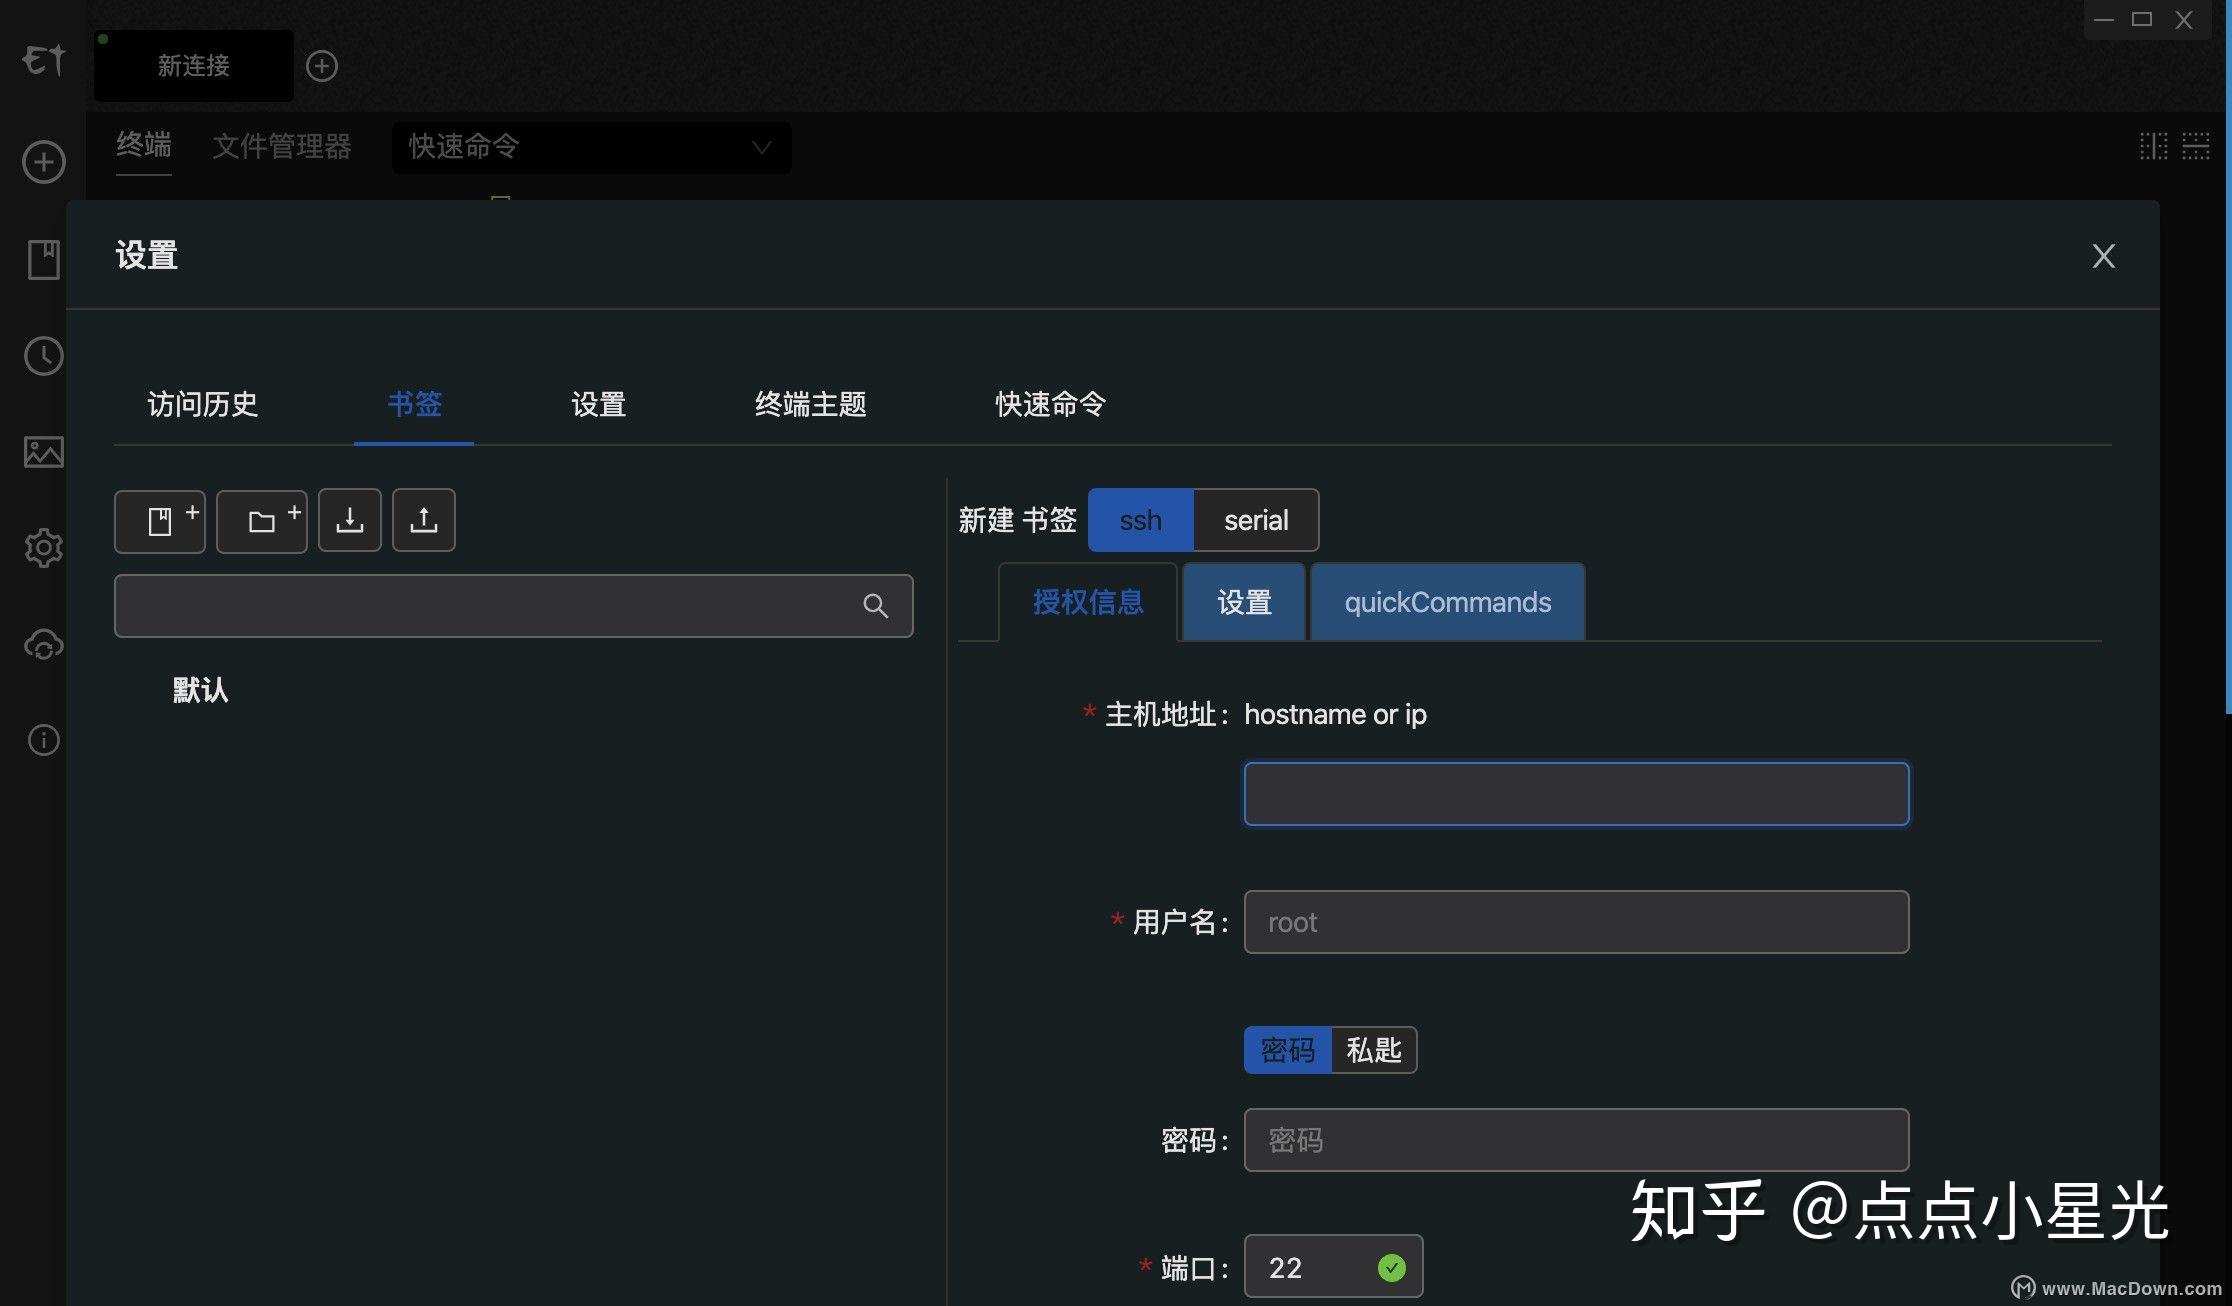This screenshot has height=1306, width=2232.
Task: Open the 快速命令 dropdown in the toolbar
Action: [x=590, y=147]
